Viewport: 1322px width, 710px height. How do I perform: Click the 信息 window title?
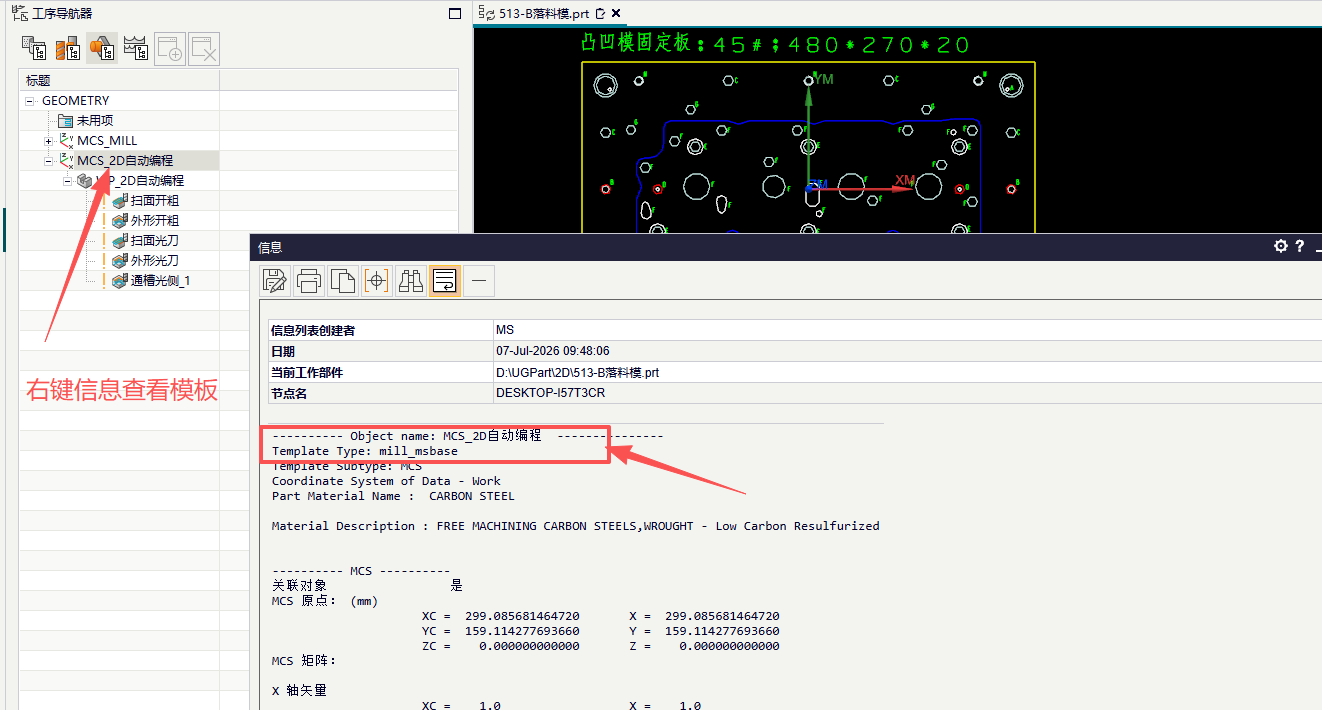[270, 247]
